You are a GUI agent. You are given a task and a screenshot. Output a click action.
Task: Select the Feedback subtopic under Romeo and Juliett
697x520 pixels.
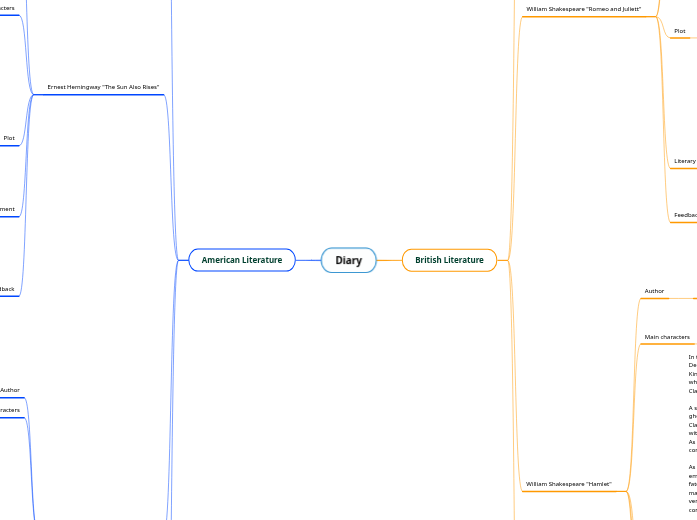[685, 215]
